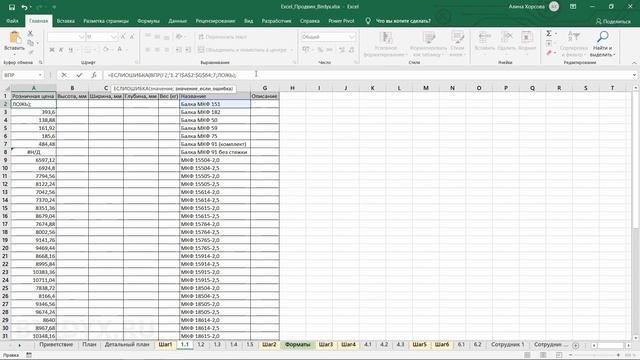Viewport: 640px width, 360px height.
Task: Expand the formula bar with chevron
Action: point(634,75)
